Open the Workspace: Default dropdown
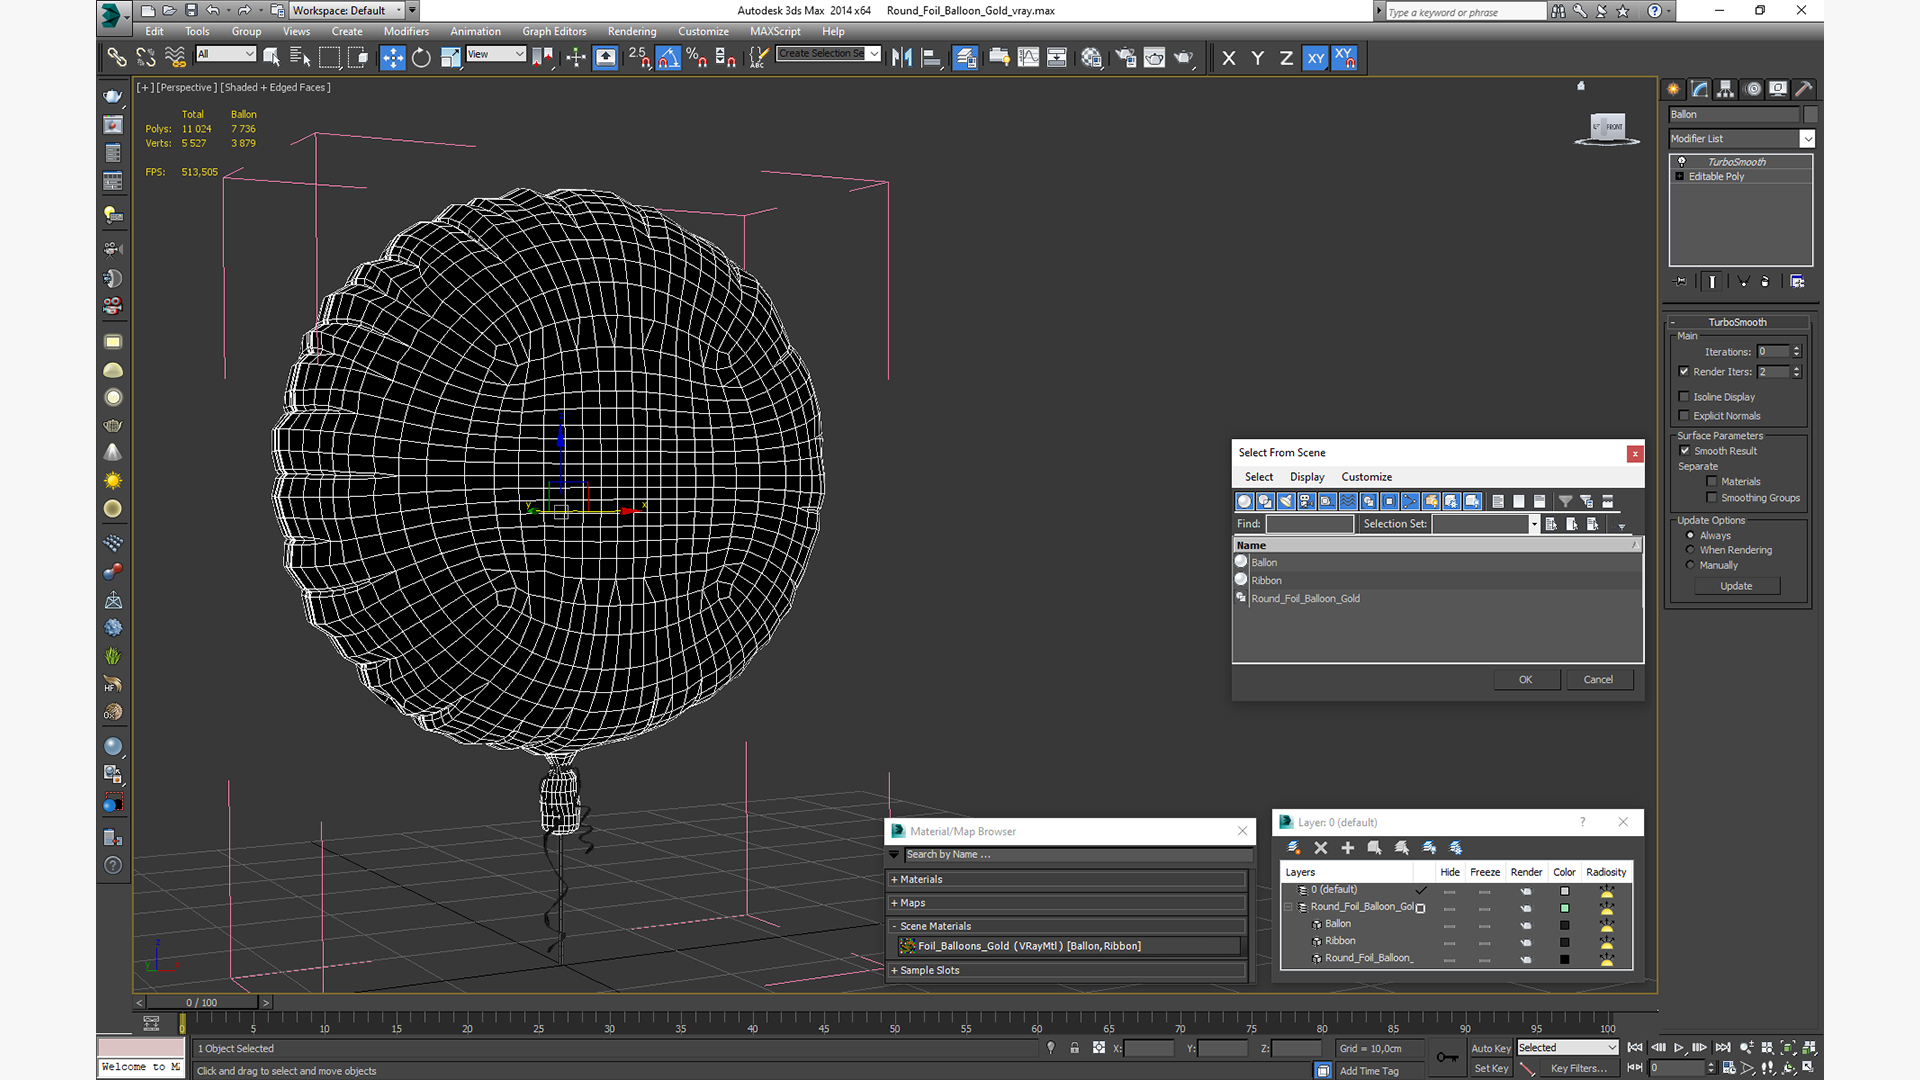 pyautogui.click(x=347, y=11)
